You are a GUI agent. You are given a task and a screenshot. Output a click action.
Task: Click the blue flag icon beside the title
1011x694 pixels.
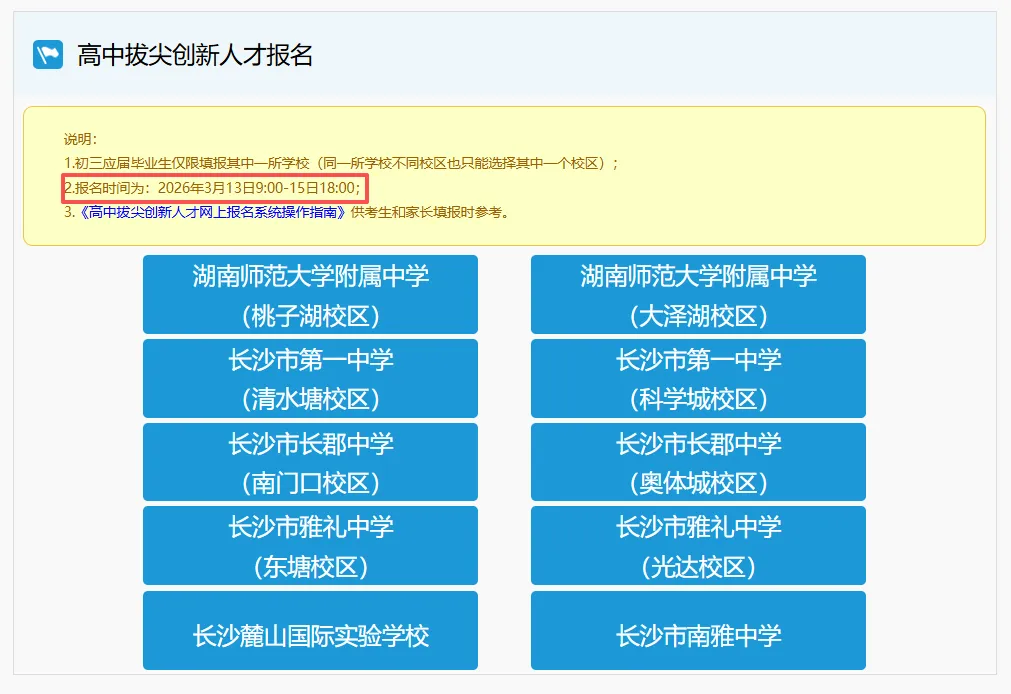[x=48, y=55]
